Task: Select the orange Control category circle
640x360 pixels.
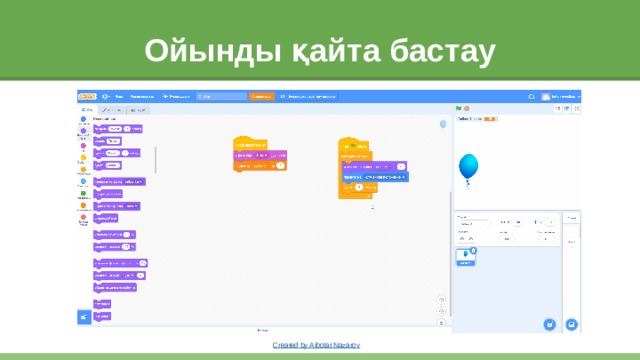Action: [x=83, y=169]
